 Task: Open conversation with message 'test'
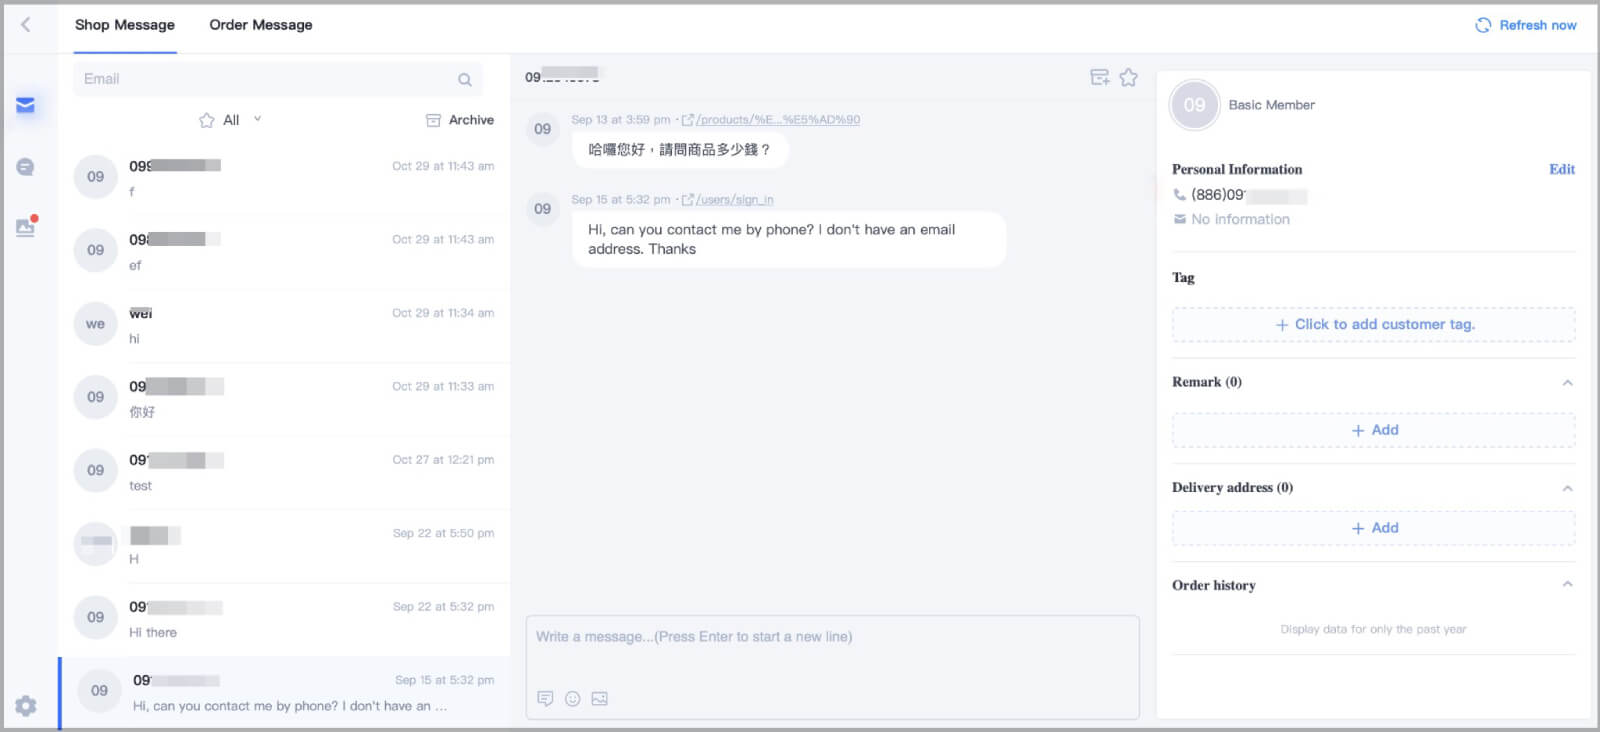(284, 472)
